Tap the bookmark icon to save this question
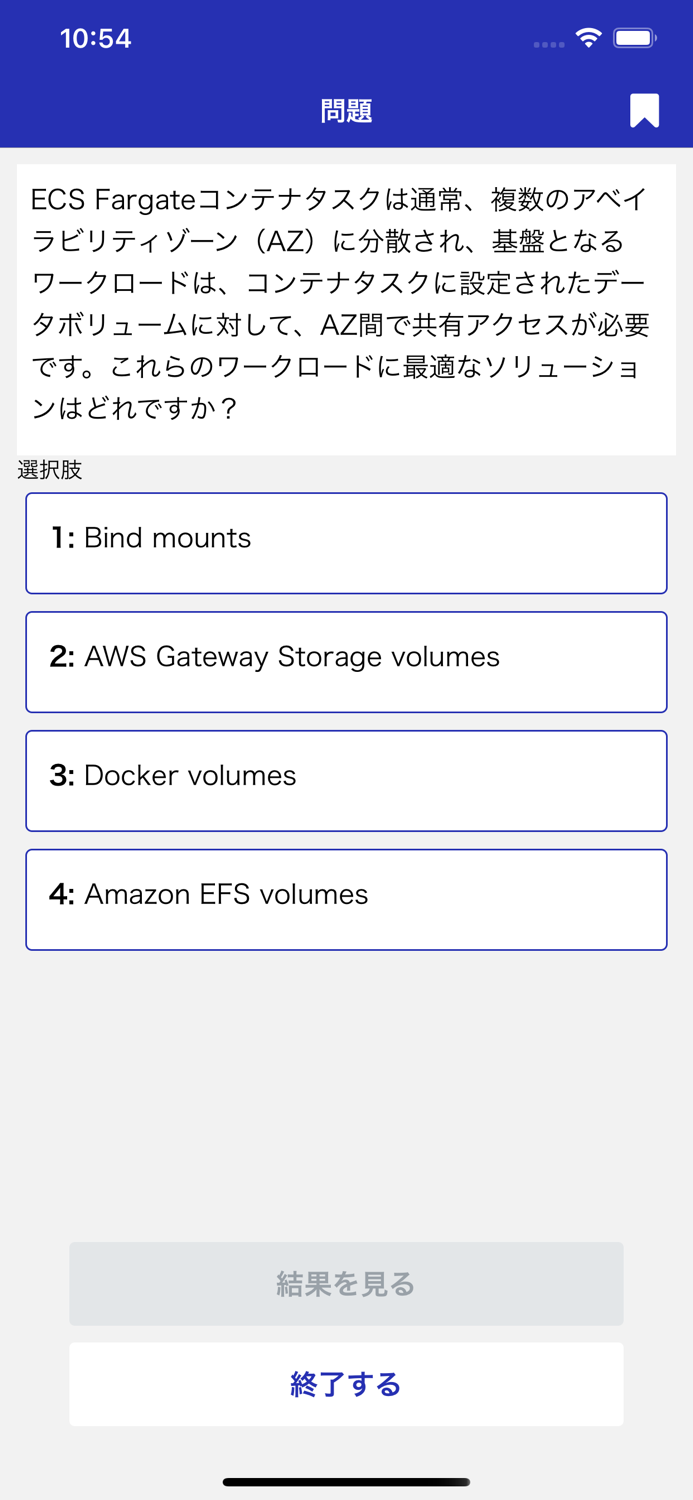This screenshot has height=1500, width=693. 644,110
